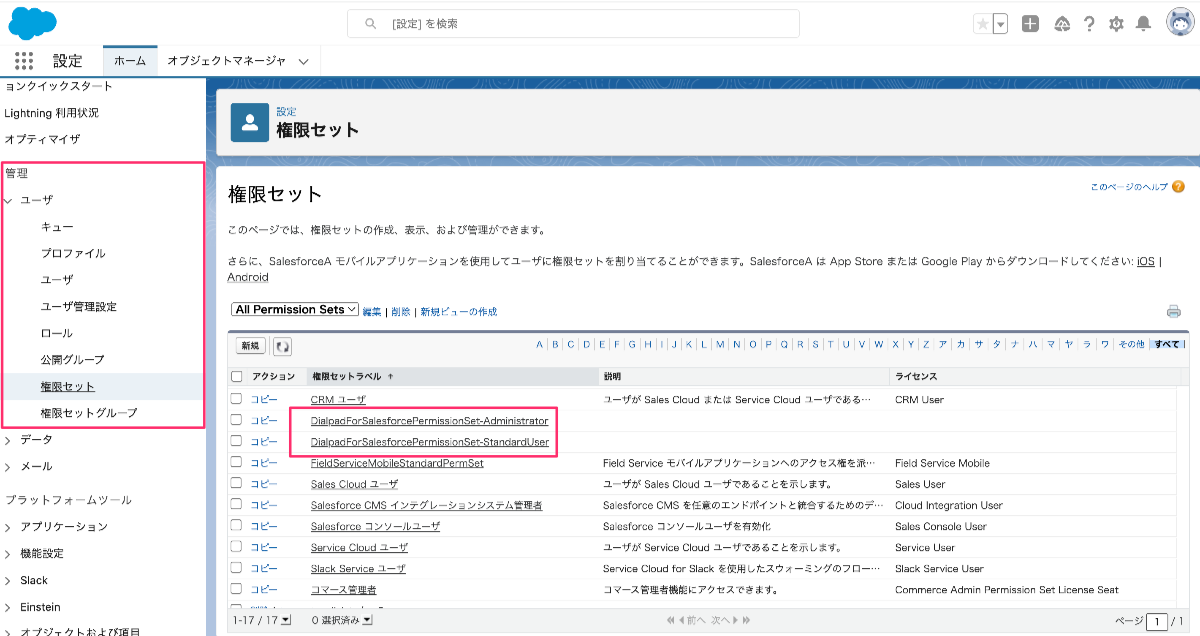Open the 0 選択済み dropdown
1200x636 pixels.
[367, 621]
